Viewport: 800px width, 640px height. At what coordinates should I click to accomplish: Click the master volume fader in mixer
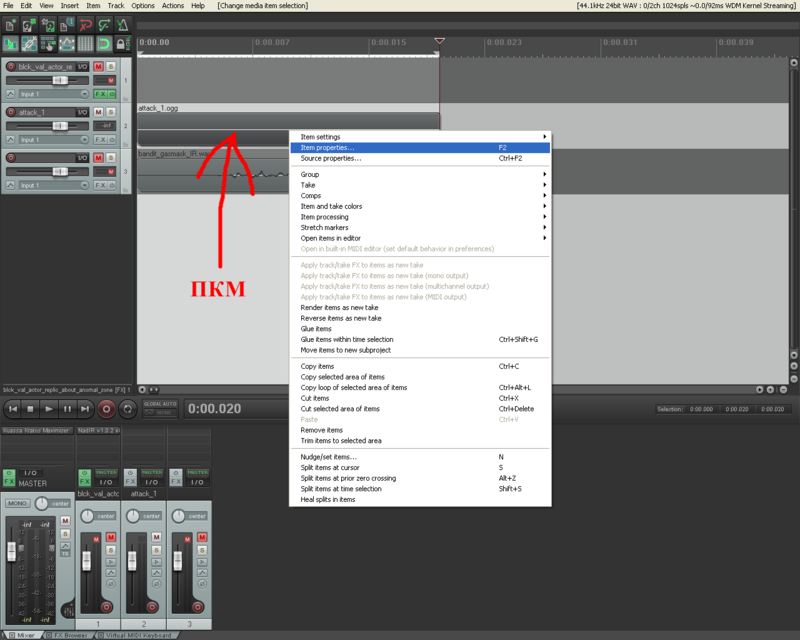point(12,552)
